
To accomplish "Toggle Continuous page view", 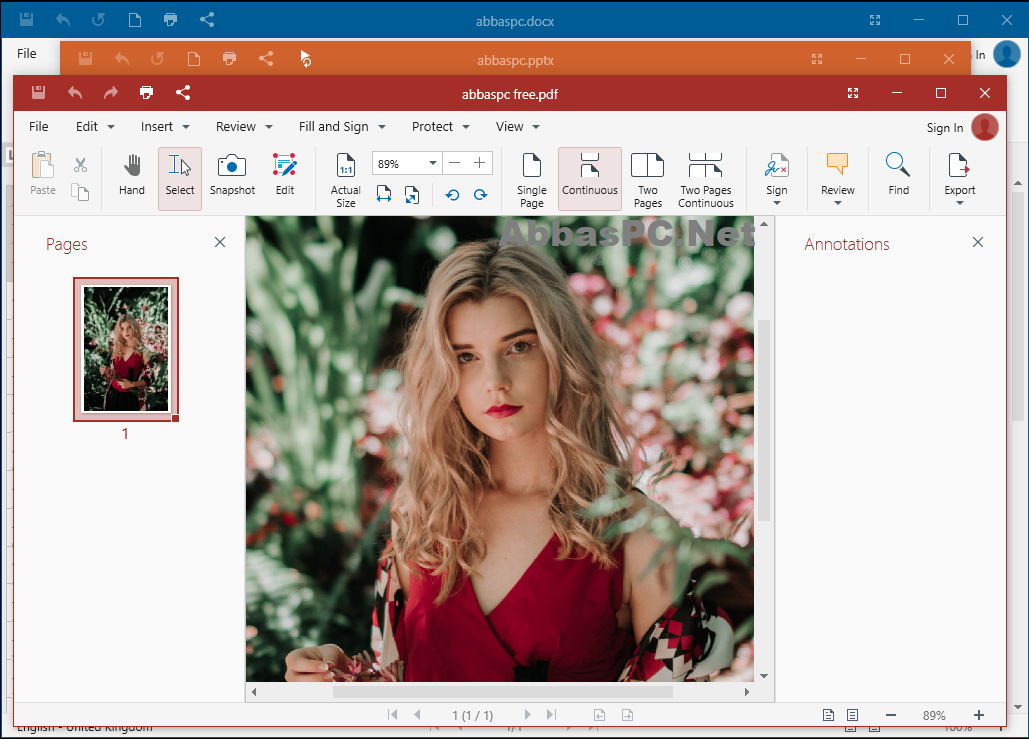I will coord(590,179).
